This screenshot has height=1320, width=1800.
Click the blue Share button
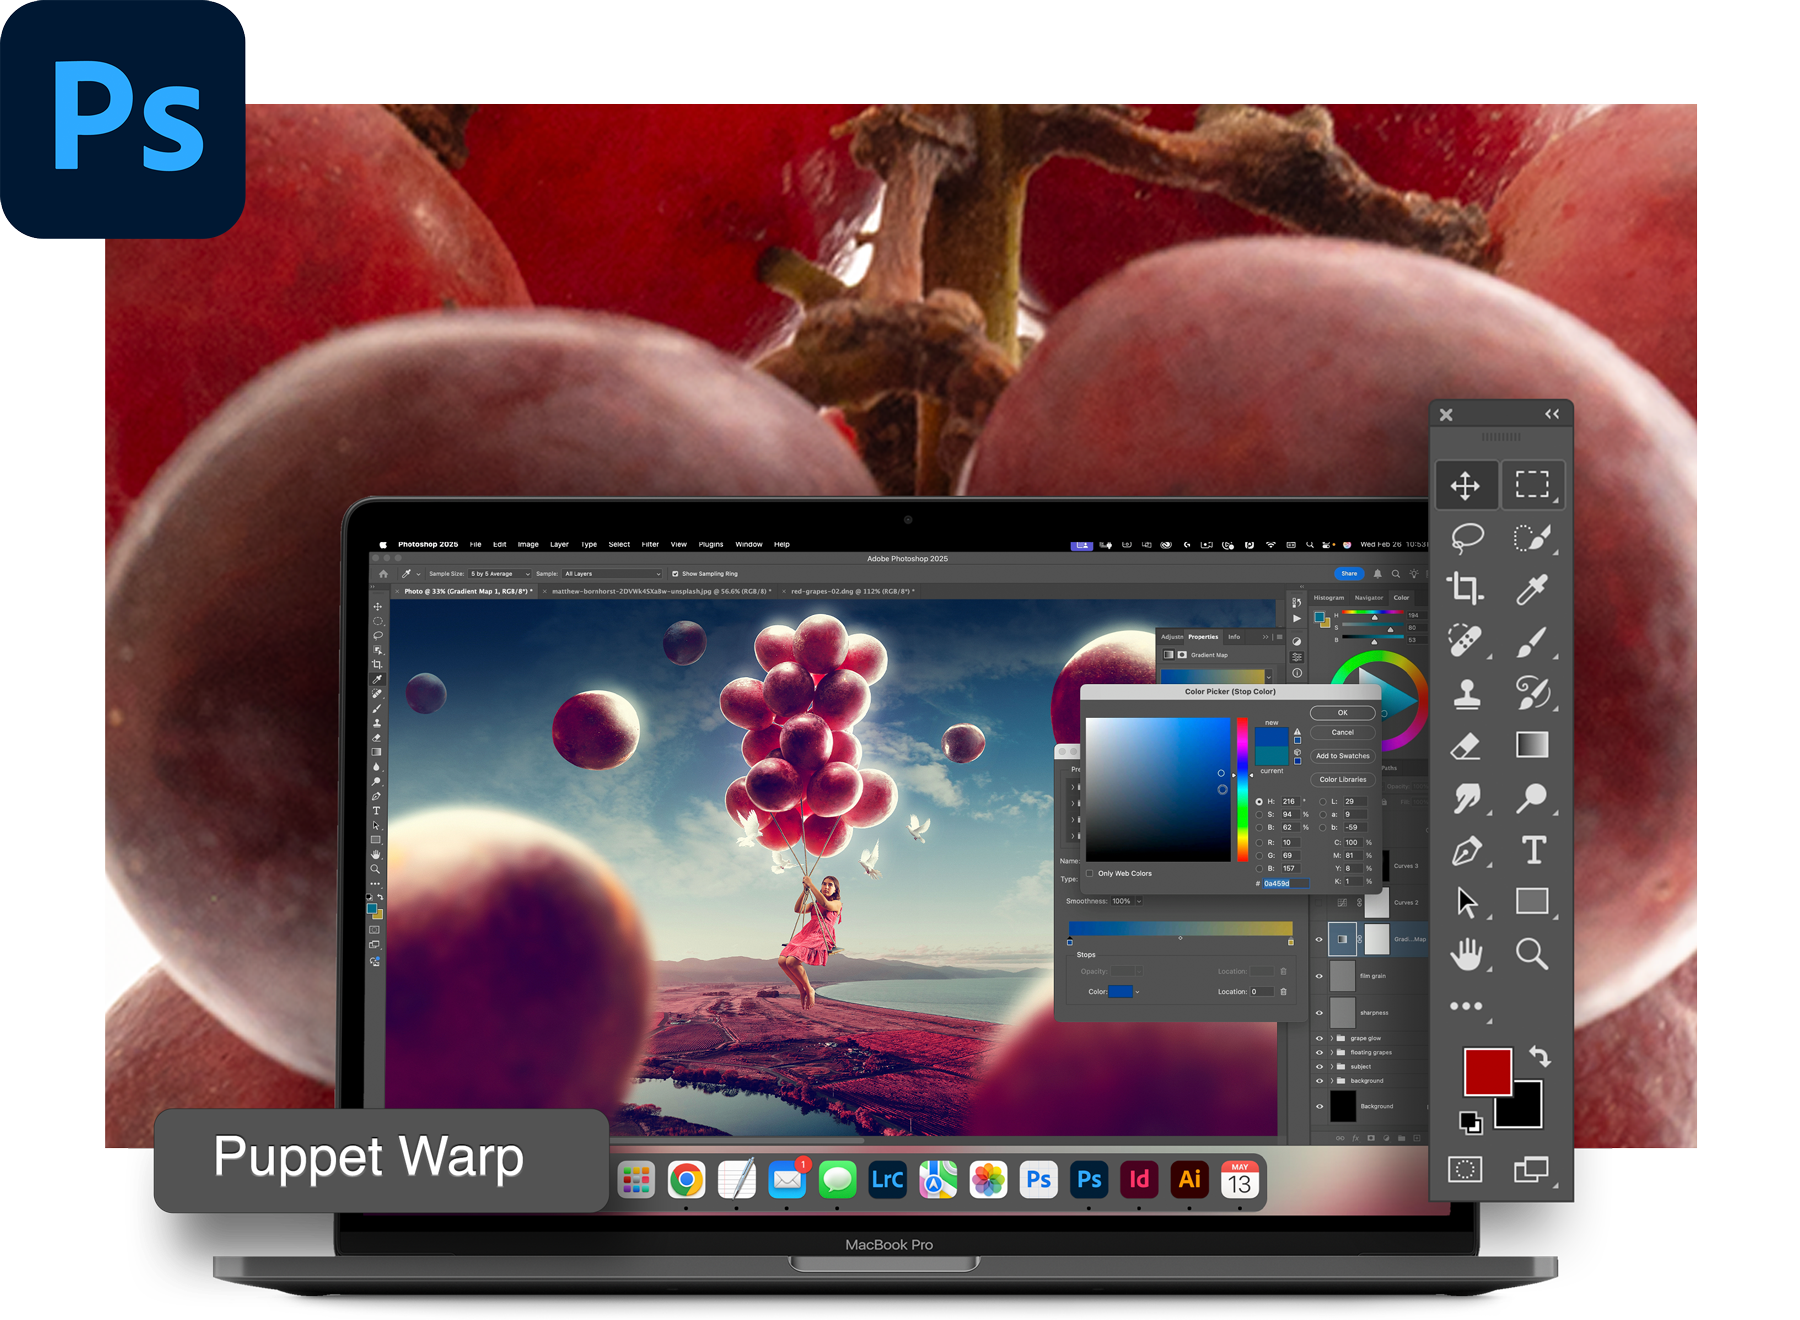tap(1349, 574)
